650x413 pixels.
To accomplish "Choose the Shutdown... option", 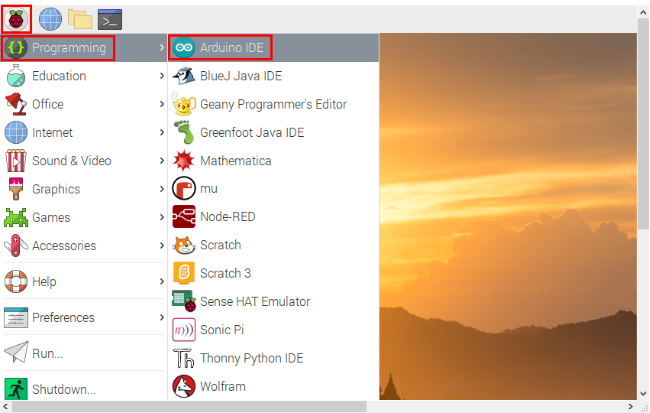I will [x=63, y=389].
